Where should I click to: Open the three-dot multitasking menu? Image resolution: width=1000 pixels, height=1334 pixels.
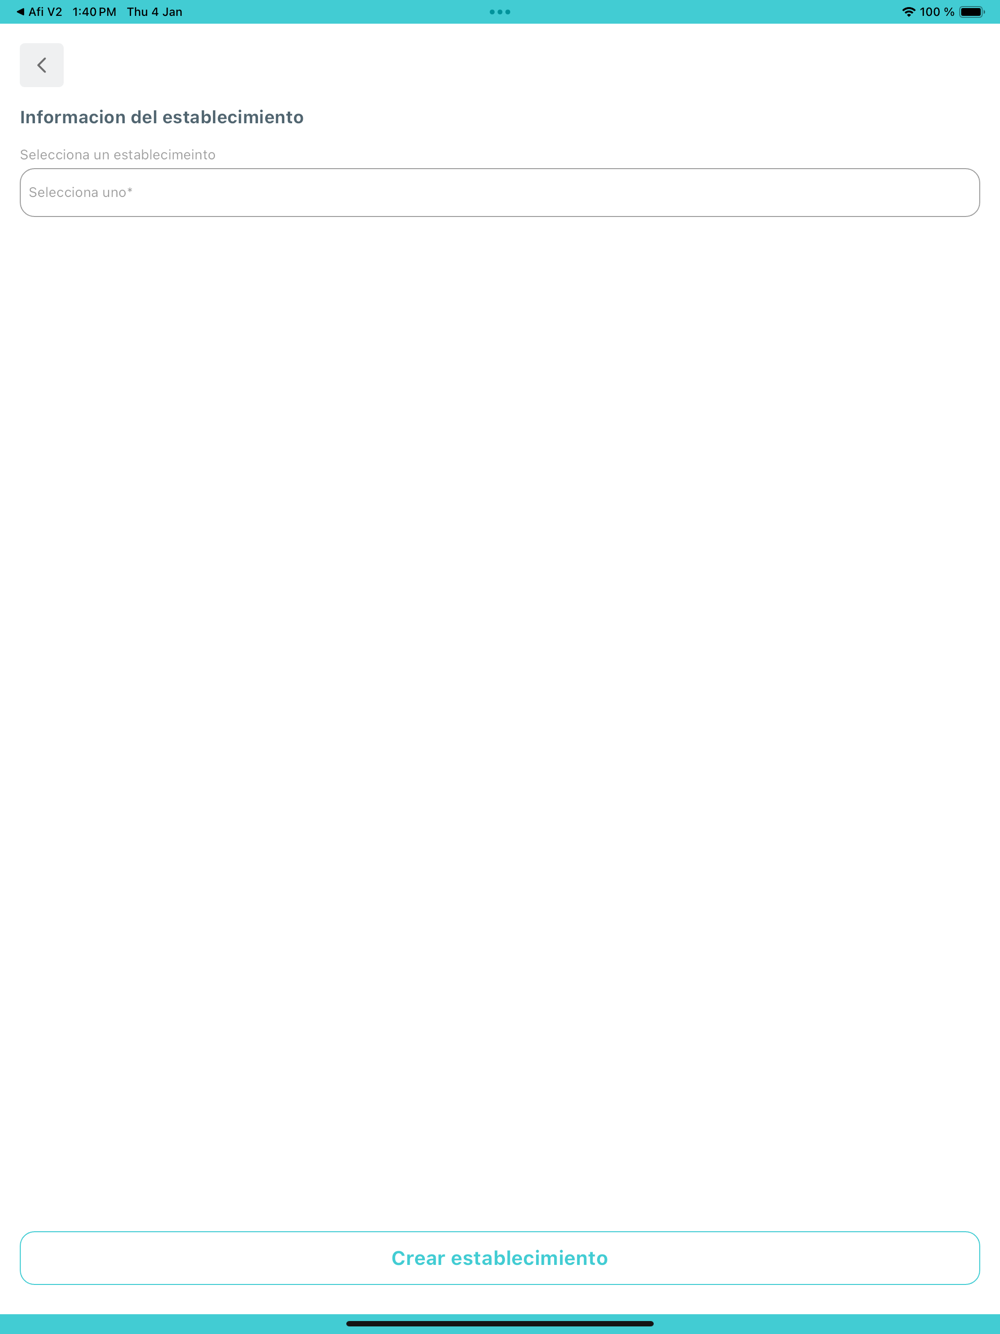click(500, 12)
